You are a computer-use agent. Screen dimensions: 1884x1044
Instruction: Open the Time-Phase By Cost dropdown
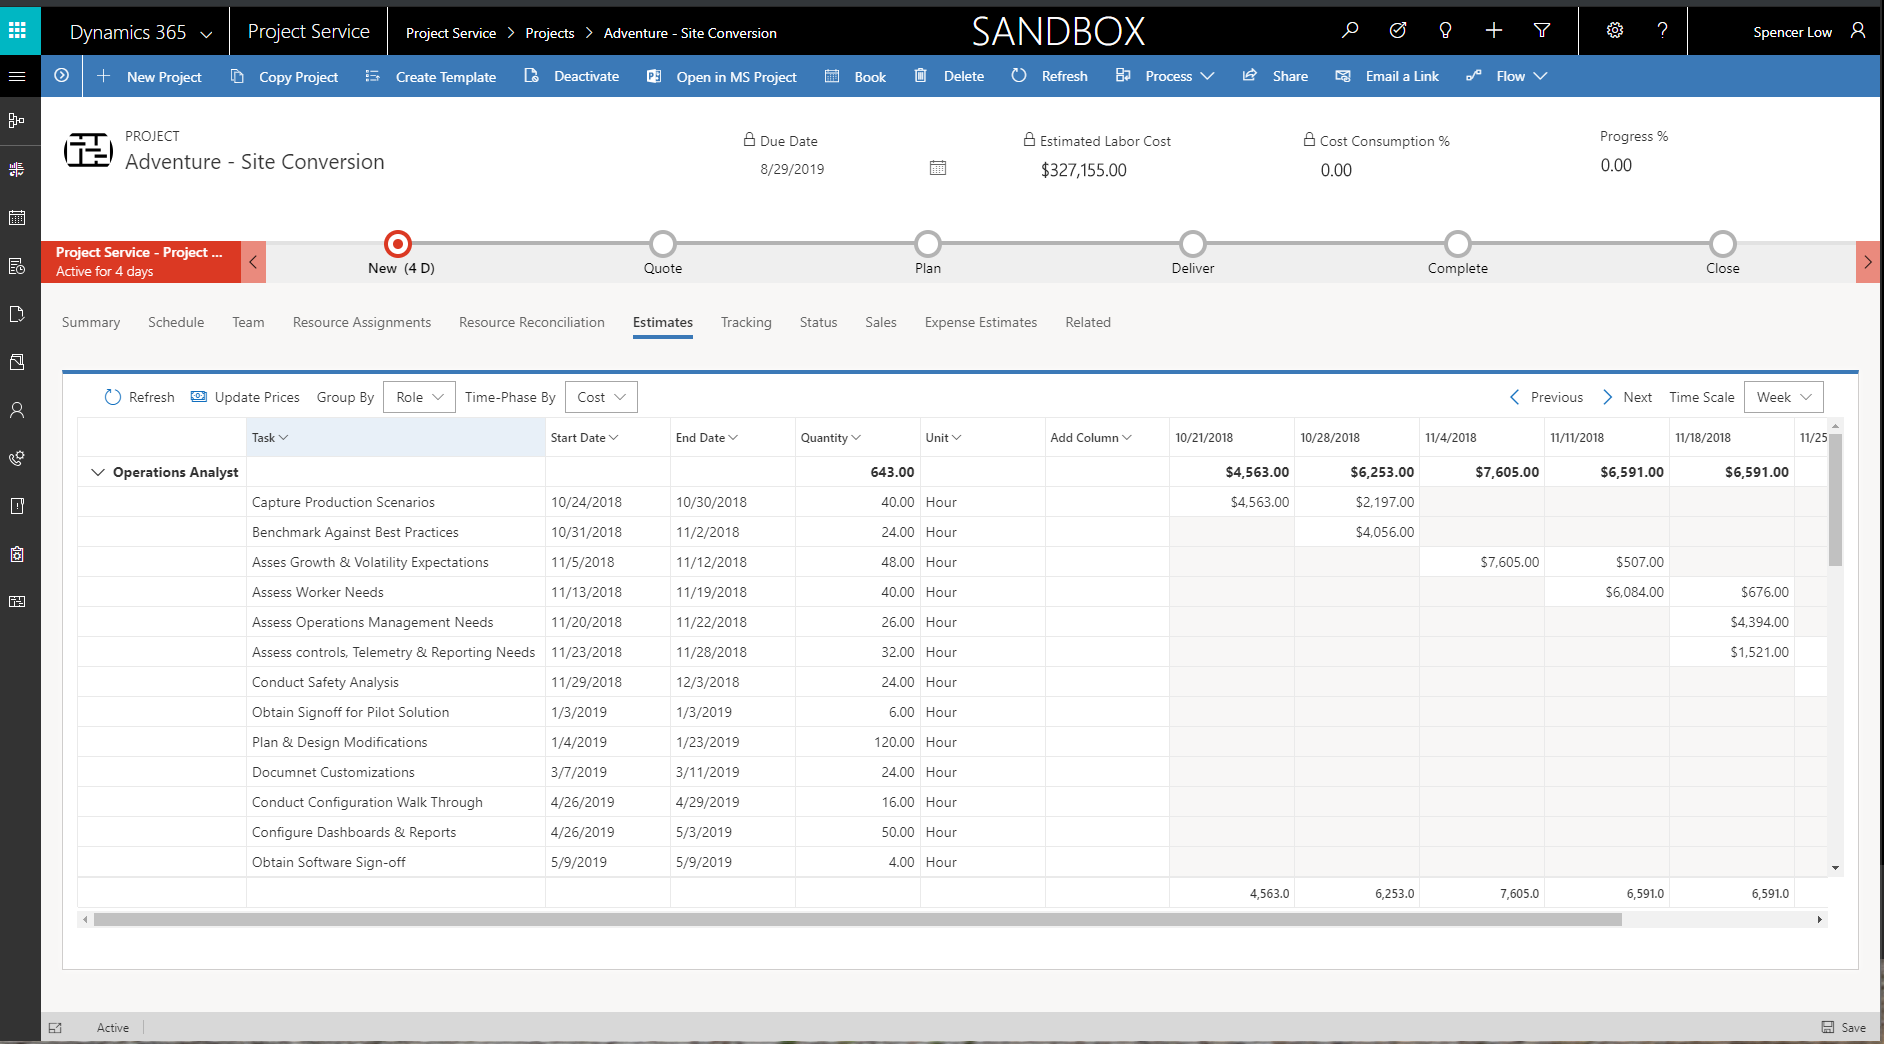[601, 397]
